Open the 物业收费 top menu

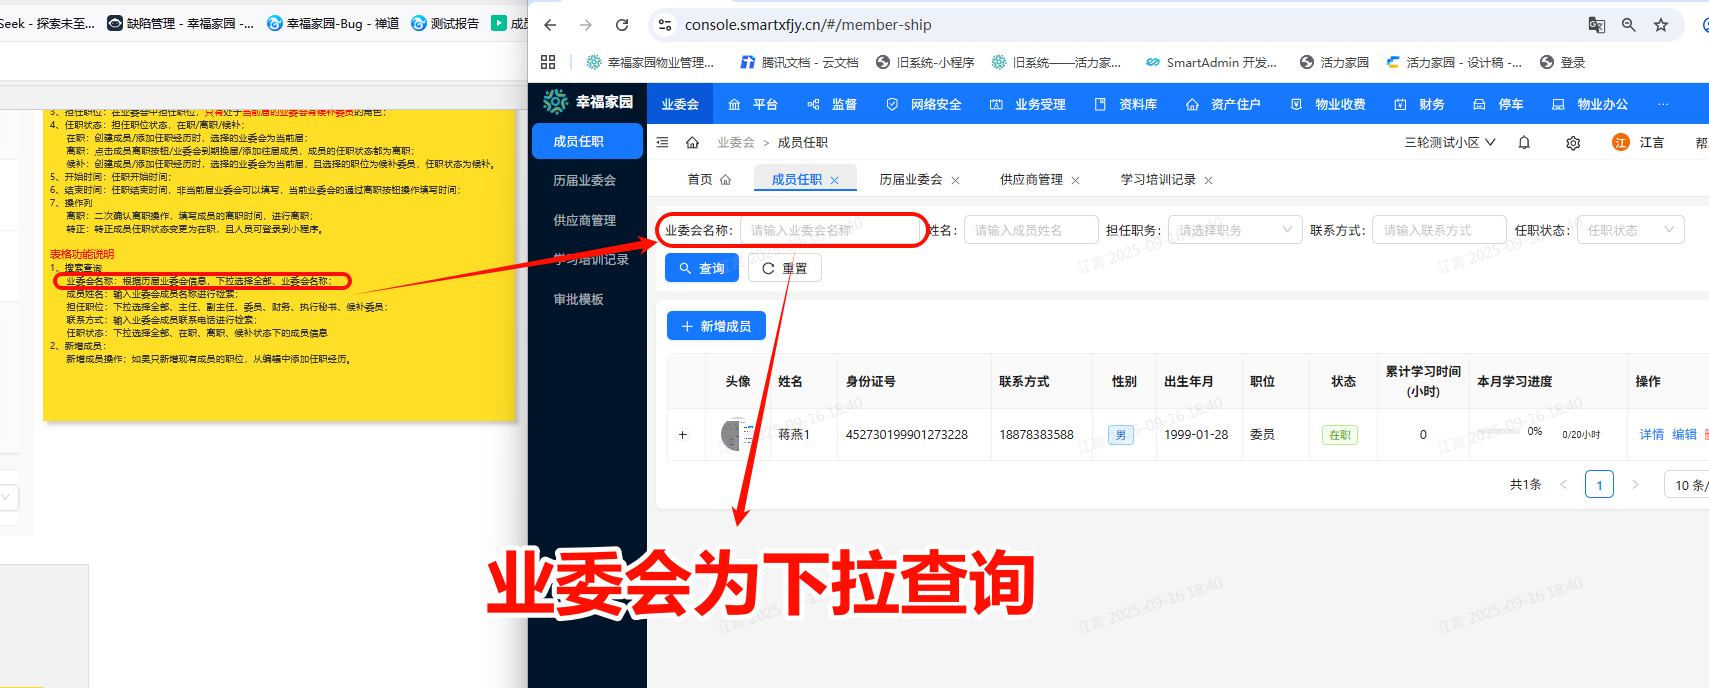pyautogui.click(x=1329, y=104)
